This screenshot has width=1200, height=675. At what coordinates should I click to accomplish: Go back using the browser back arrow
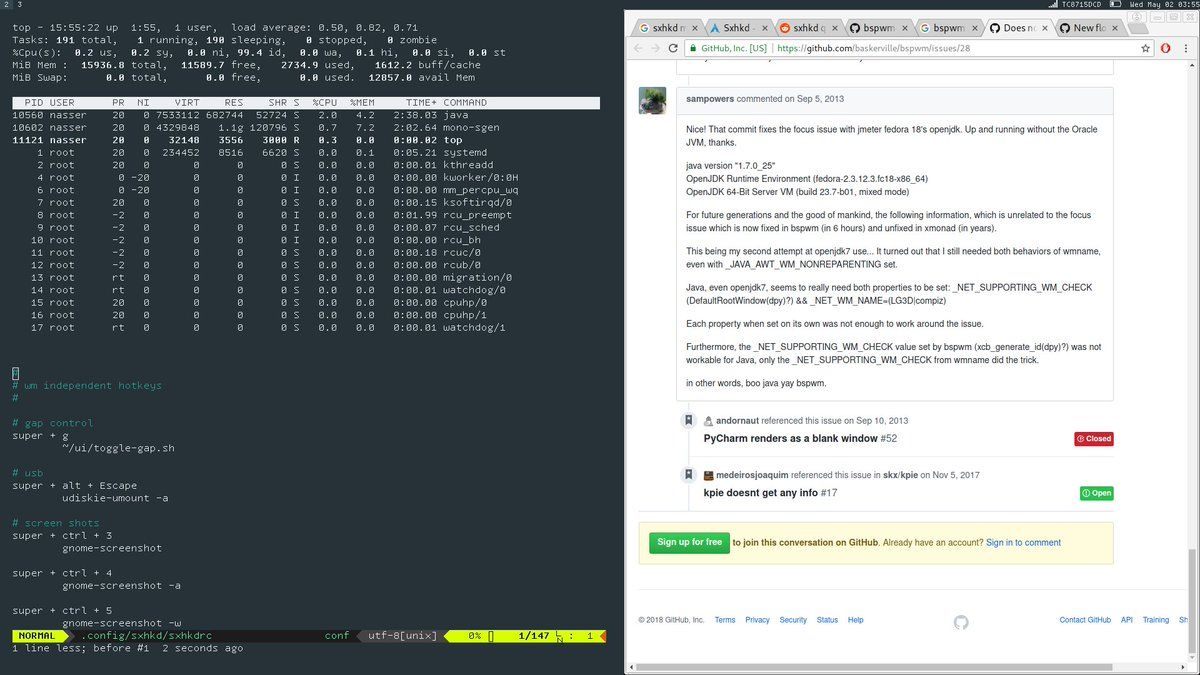tap(640, 48)
